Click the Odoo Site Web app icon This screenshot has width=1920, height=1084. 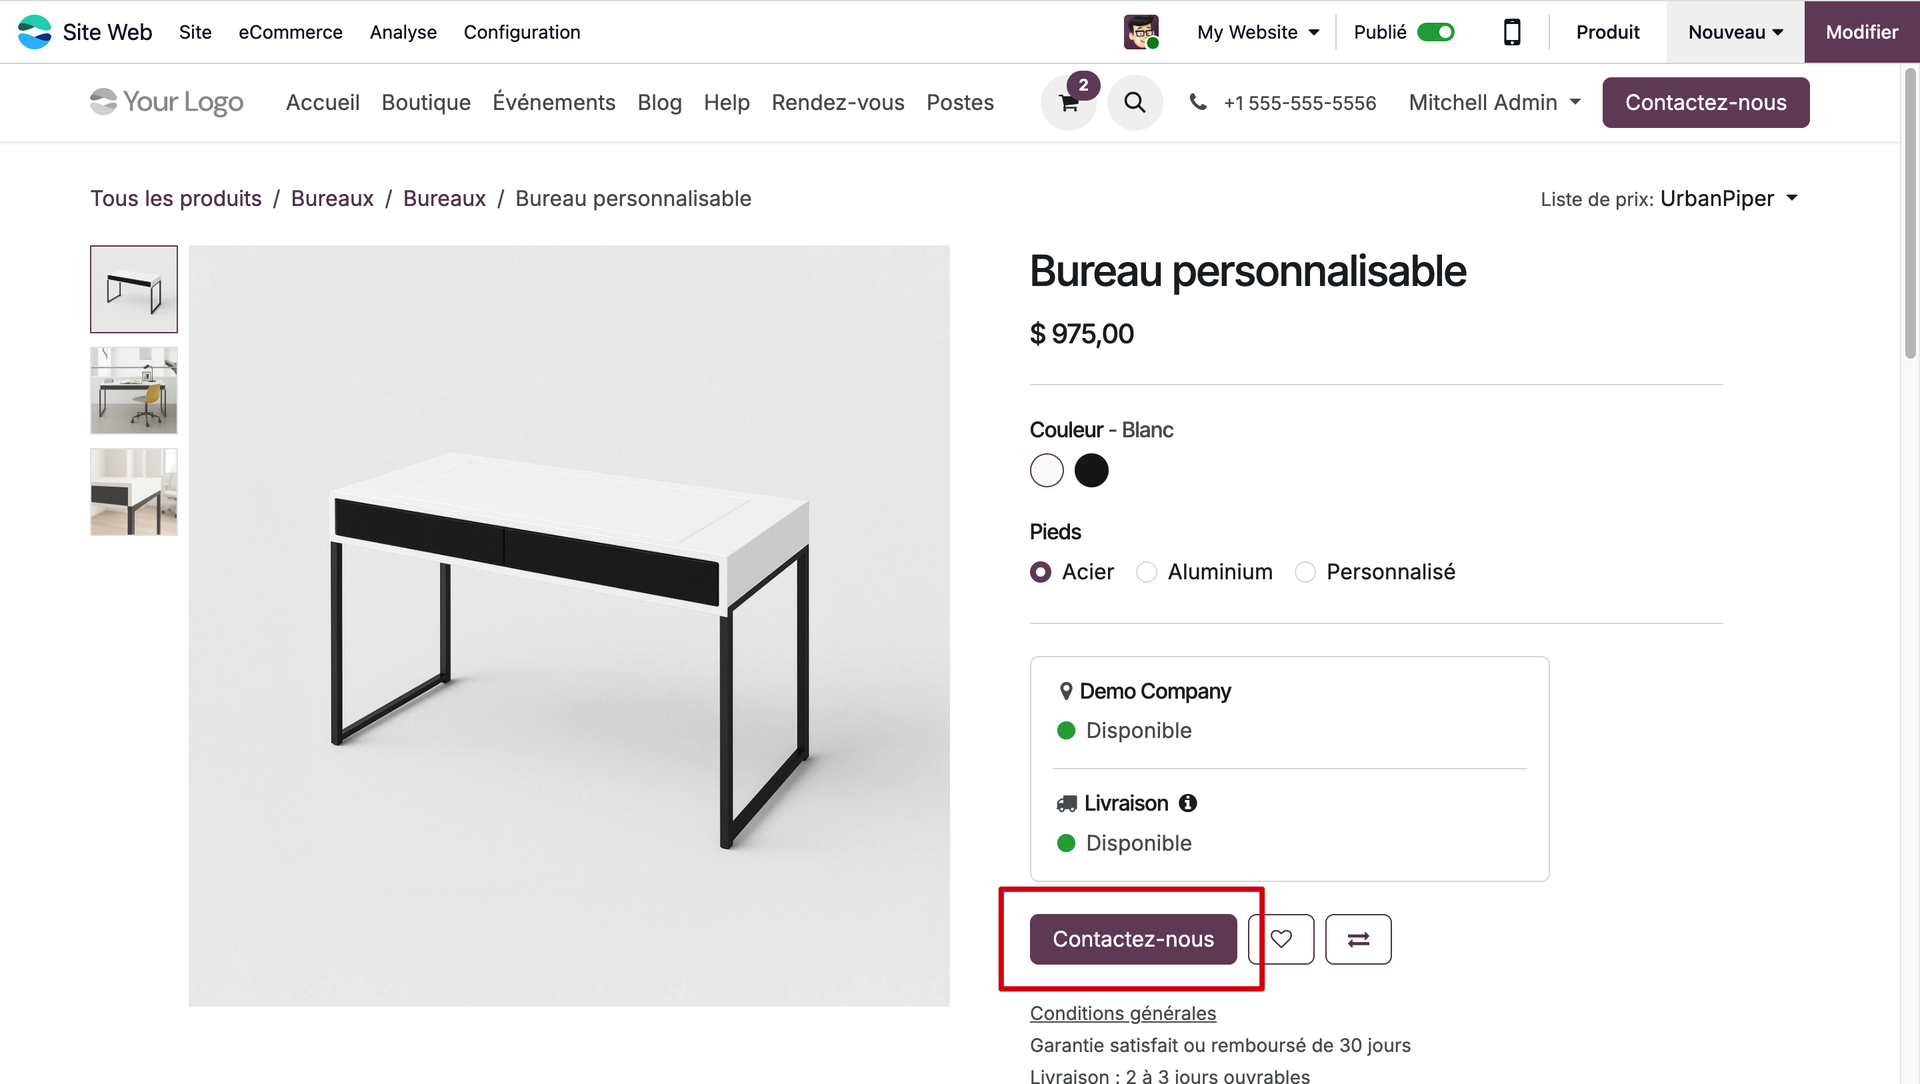click(x=35, y=32)
